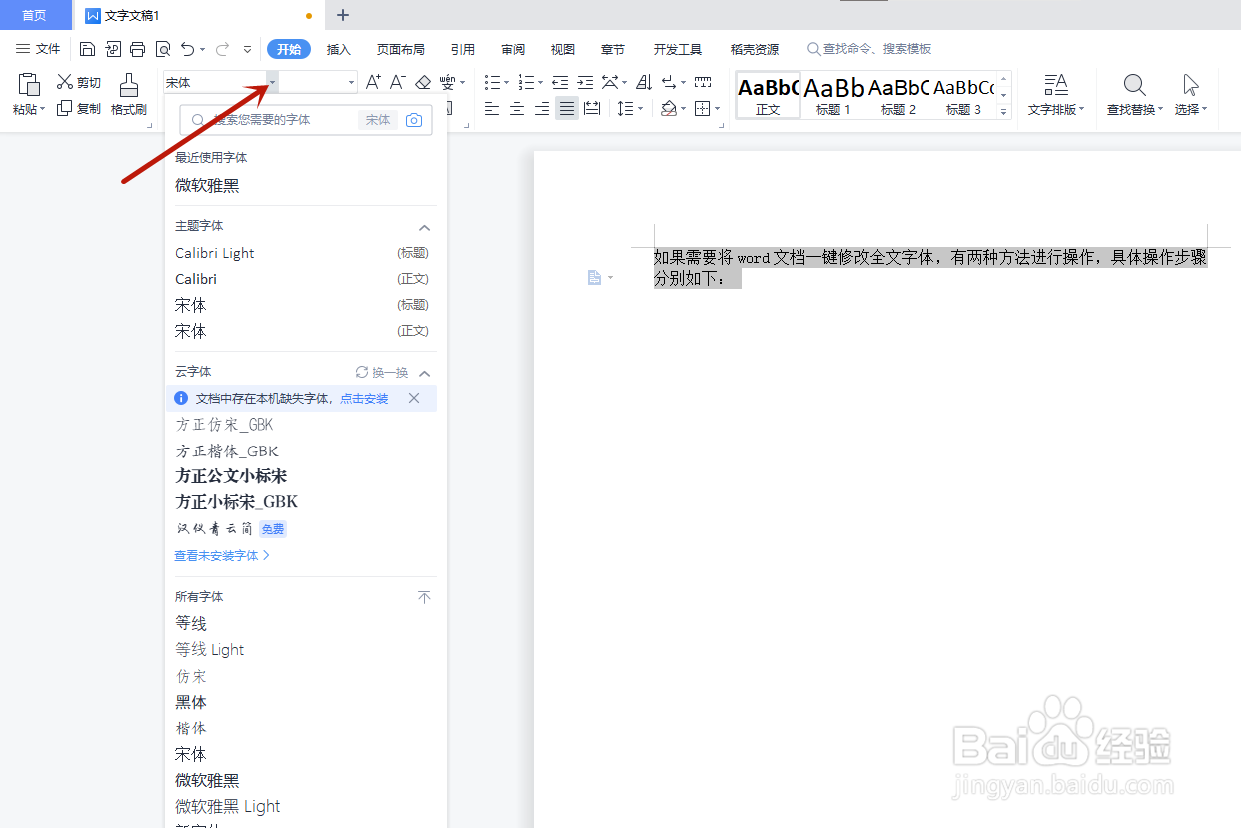Apply the 标题 2 style
This screenshot has width=1241, height=828.
[x=898, y=96]
